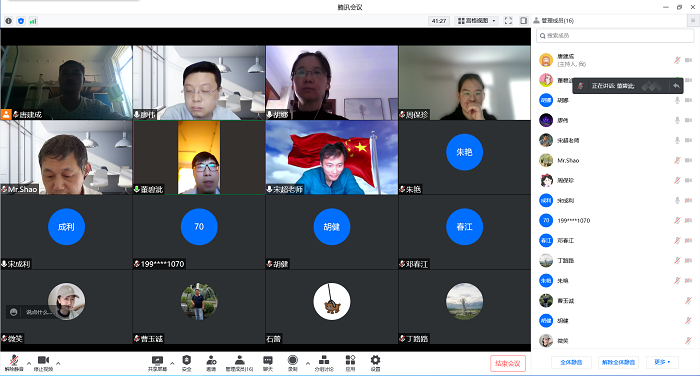
Task: Select 曹玉斌 participant tile
Action: (199, 307)
